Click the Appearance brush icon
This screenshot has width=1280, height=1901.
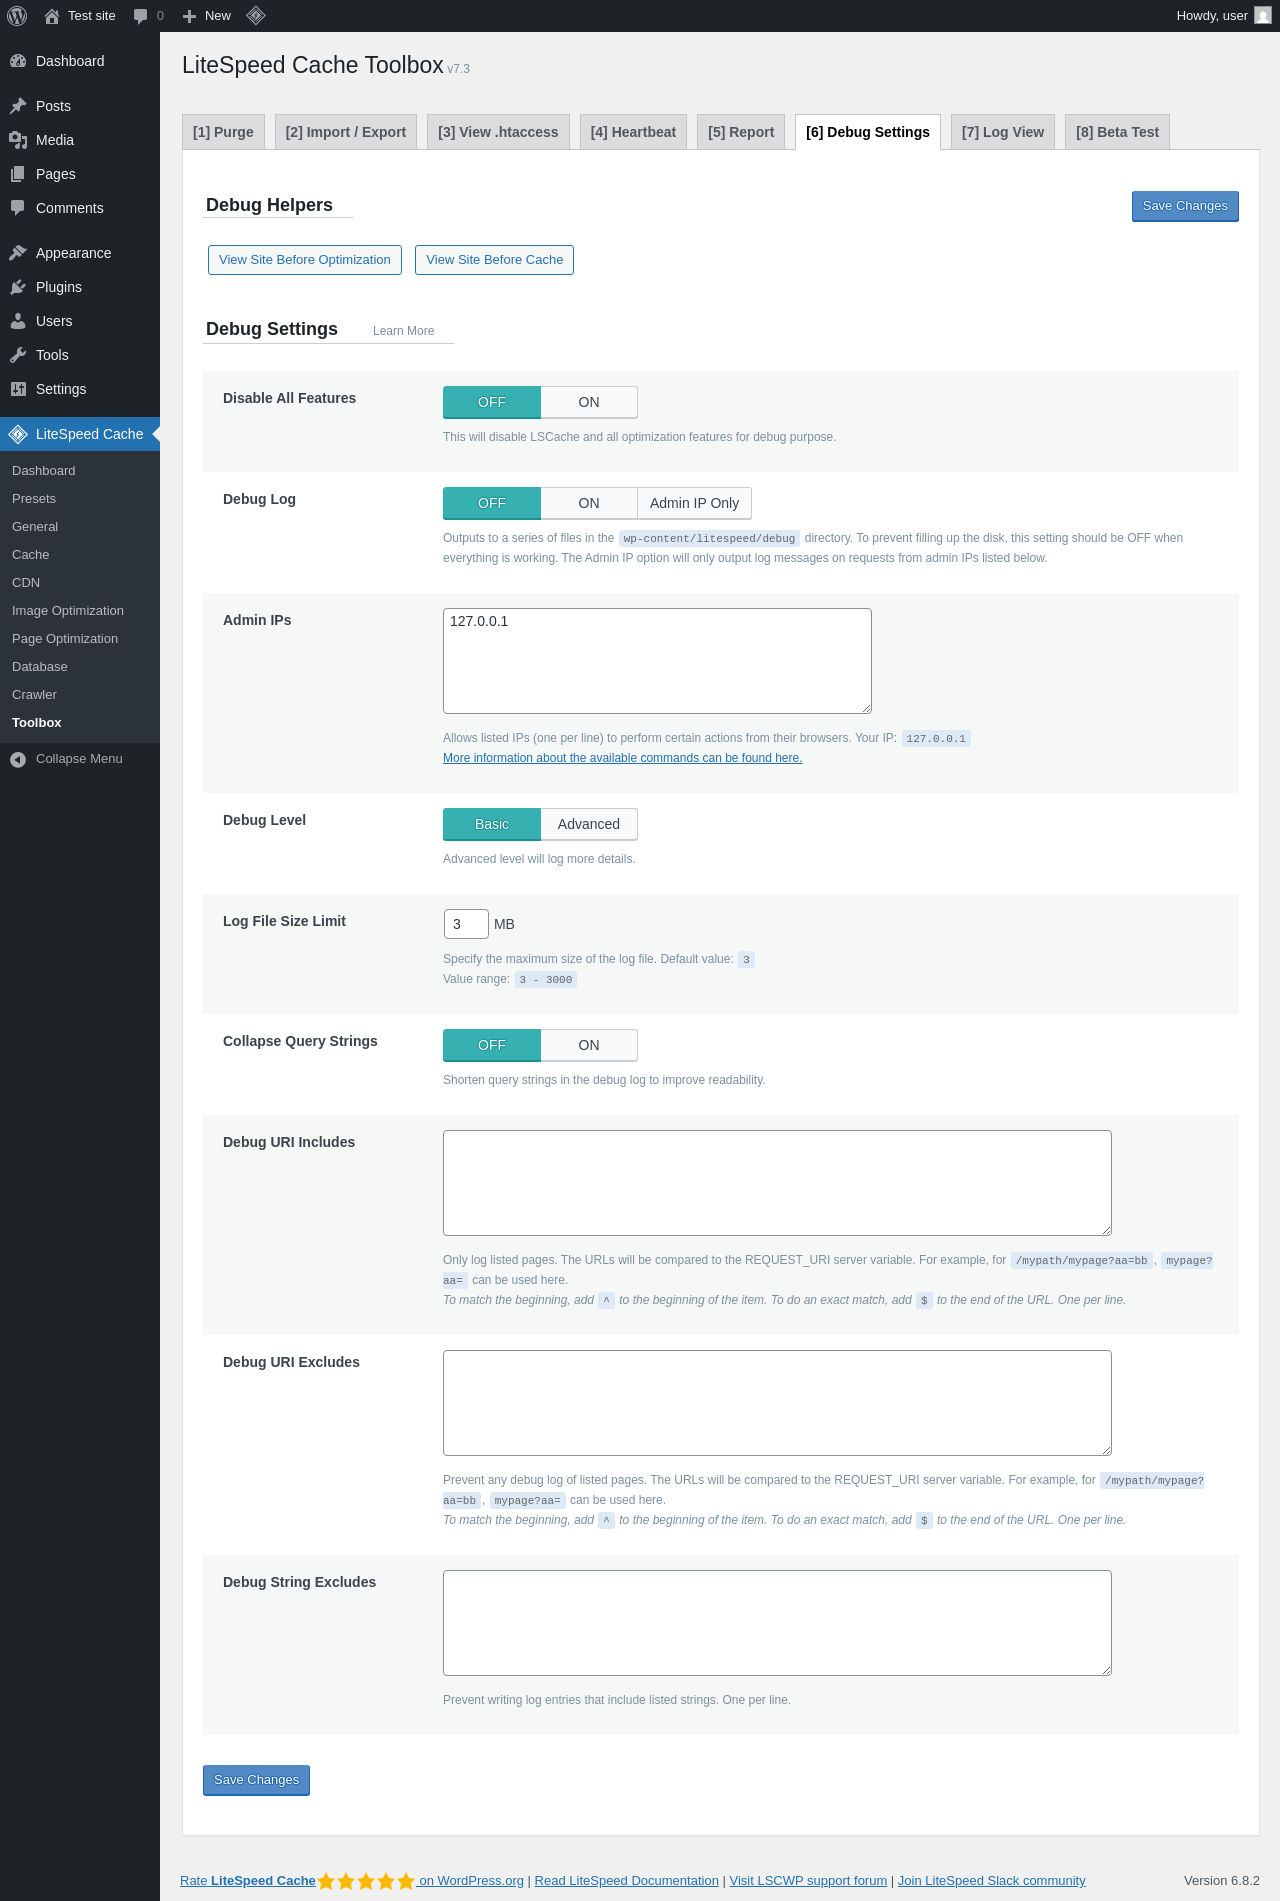coord(18,253)
